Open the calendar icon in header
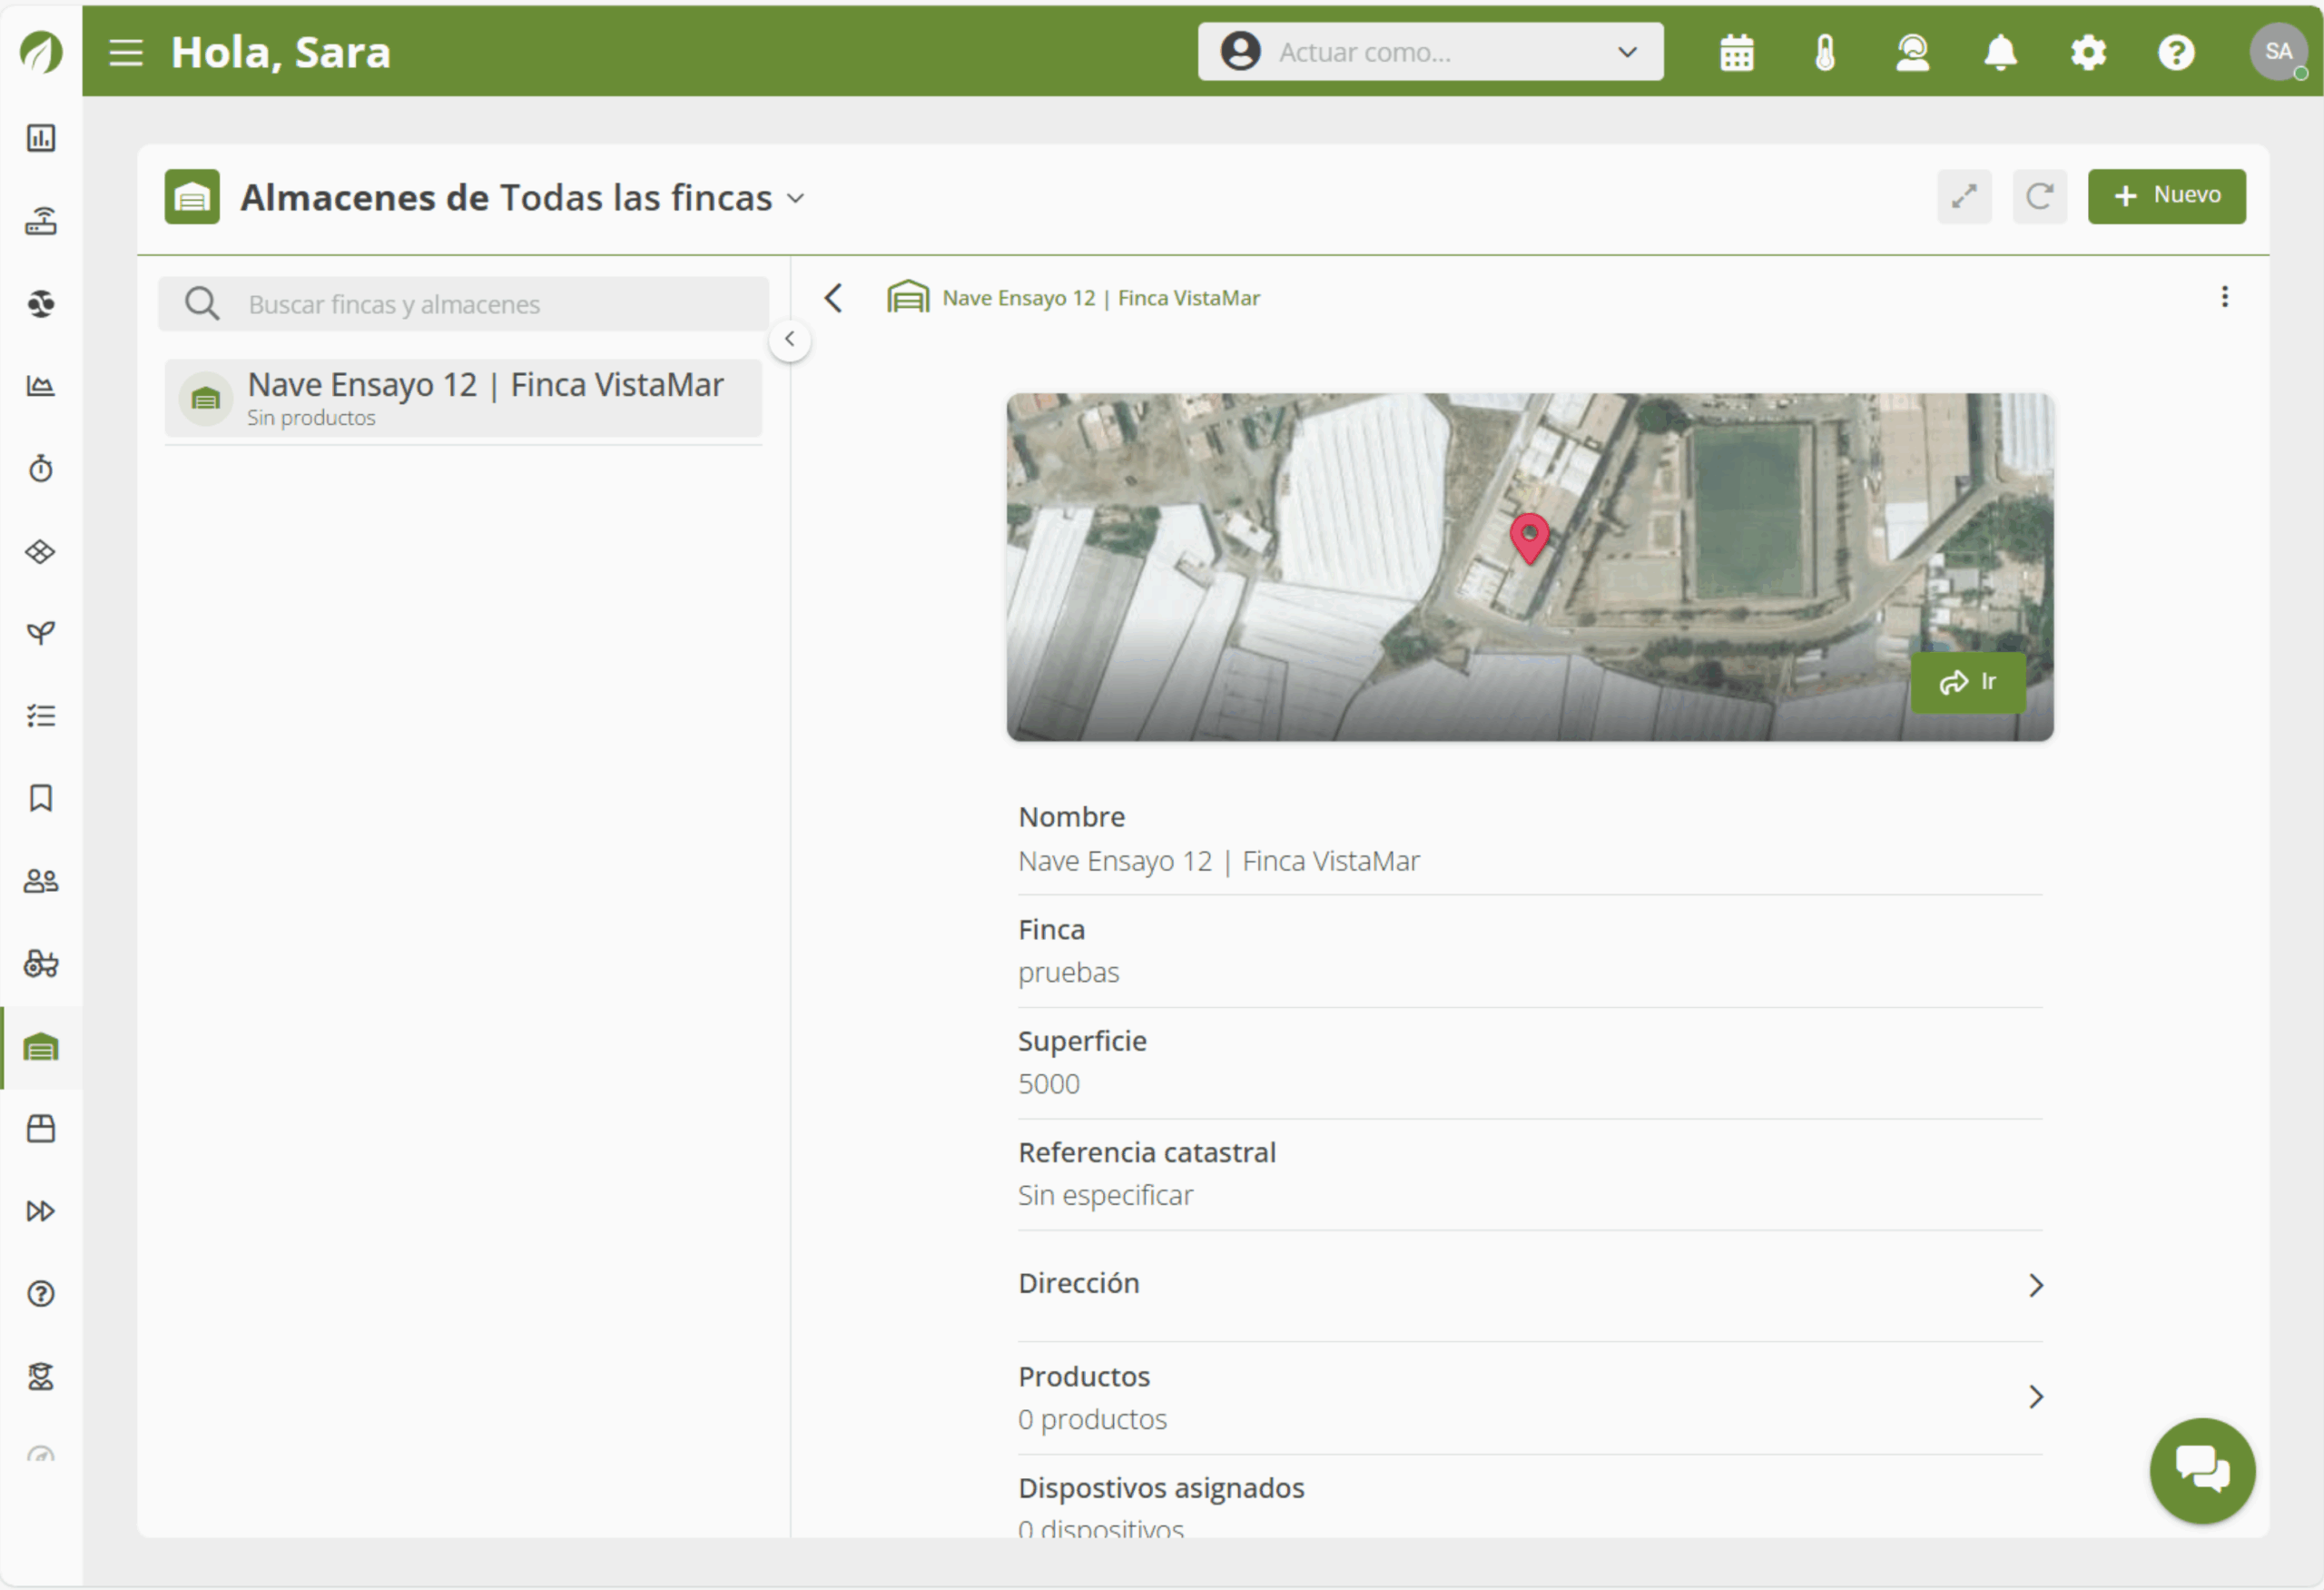 1736,52
